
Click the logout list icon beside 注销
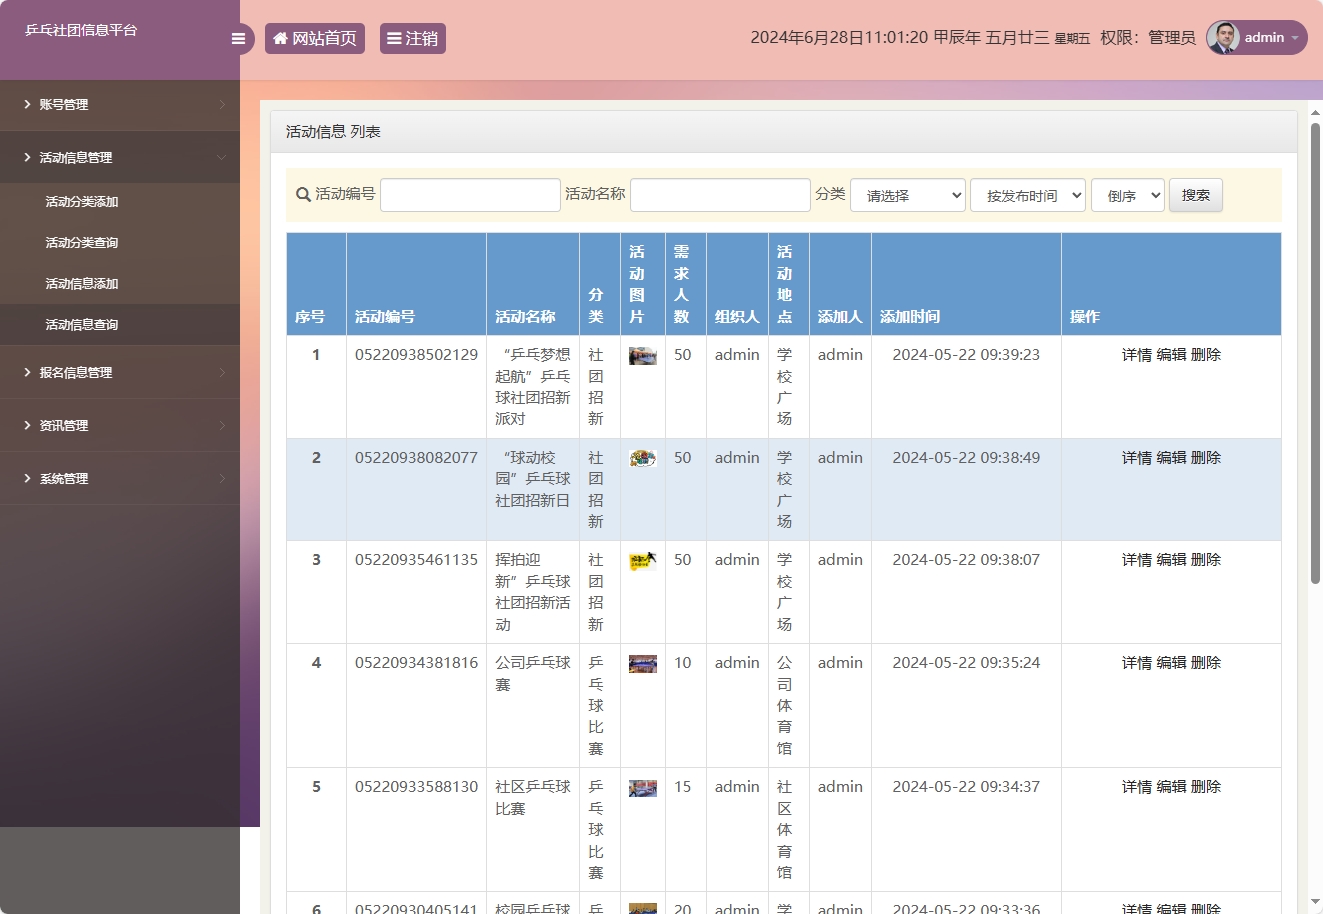click(393, 37)
